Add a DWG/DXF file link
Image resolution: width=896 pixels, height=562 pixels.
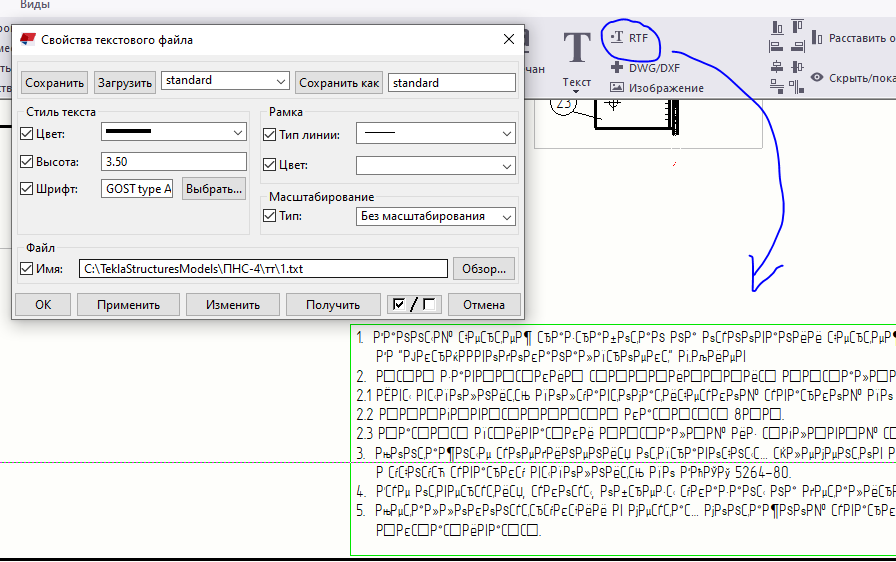645,68
